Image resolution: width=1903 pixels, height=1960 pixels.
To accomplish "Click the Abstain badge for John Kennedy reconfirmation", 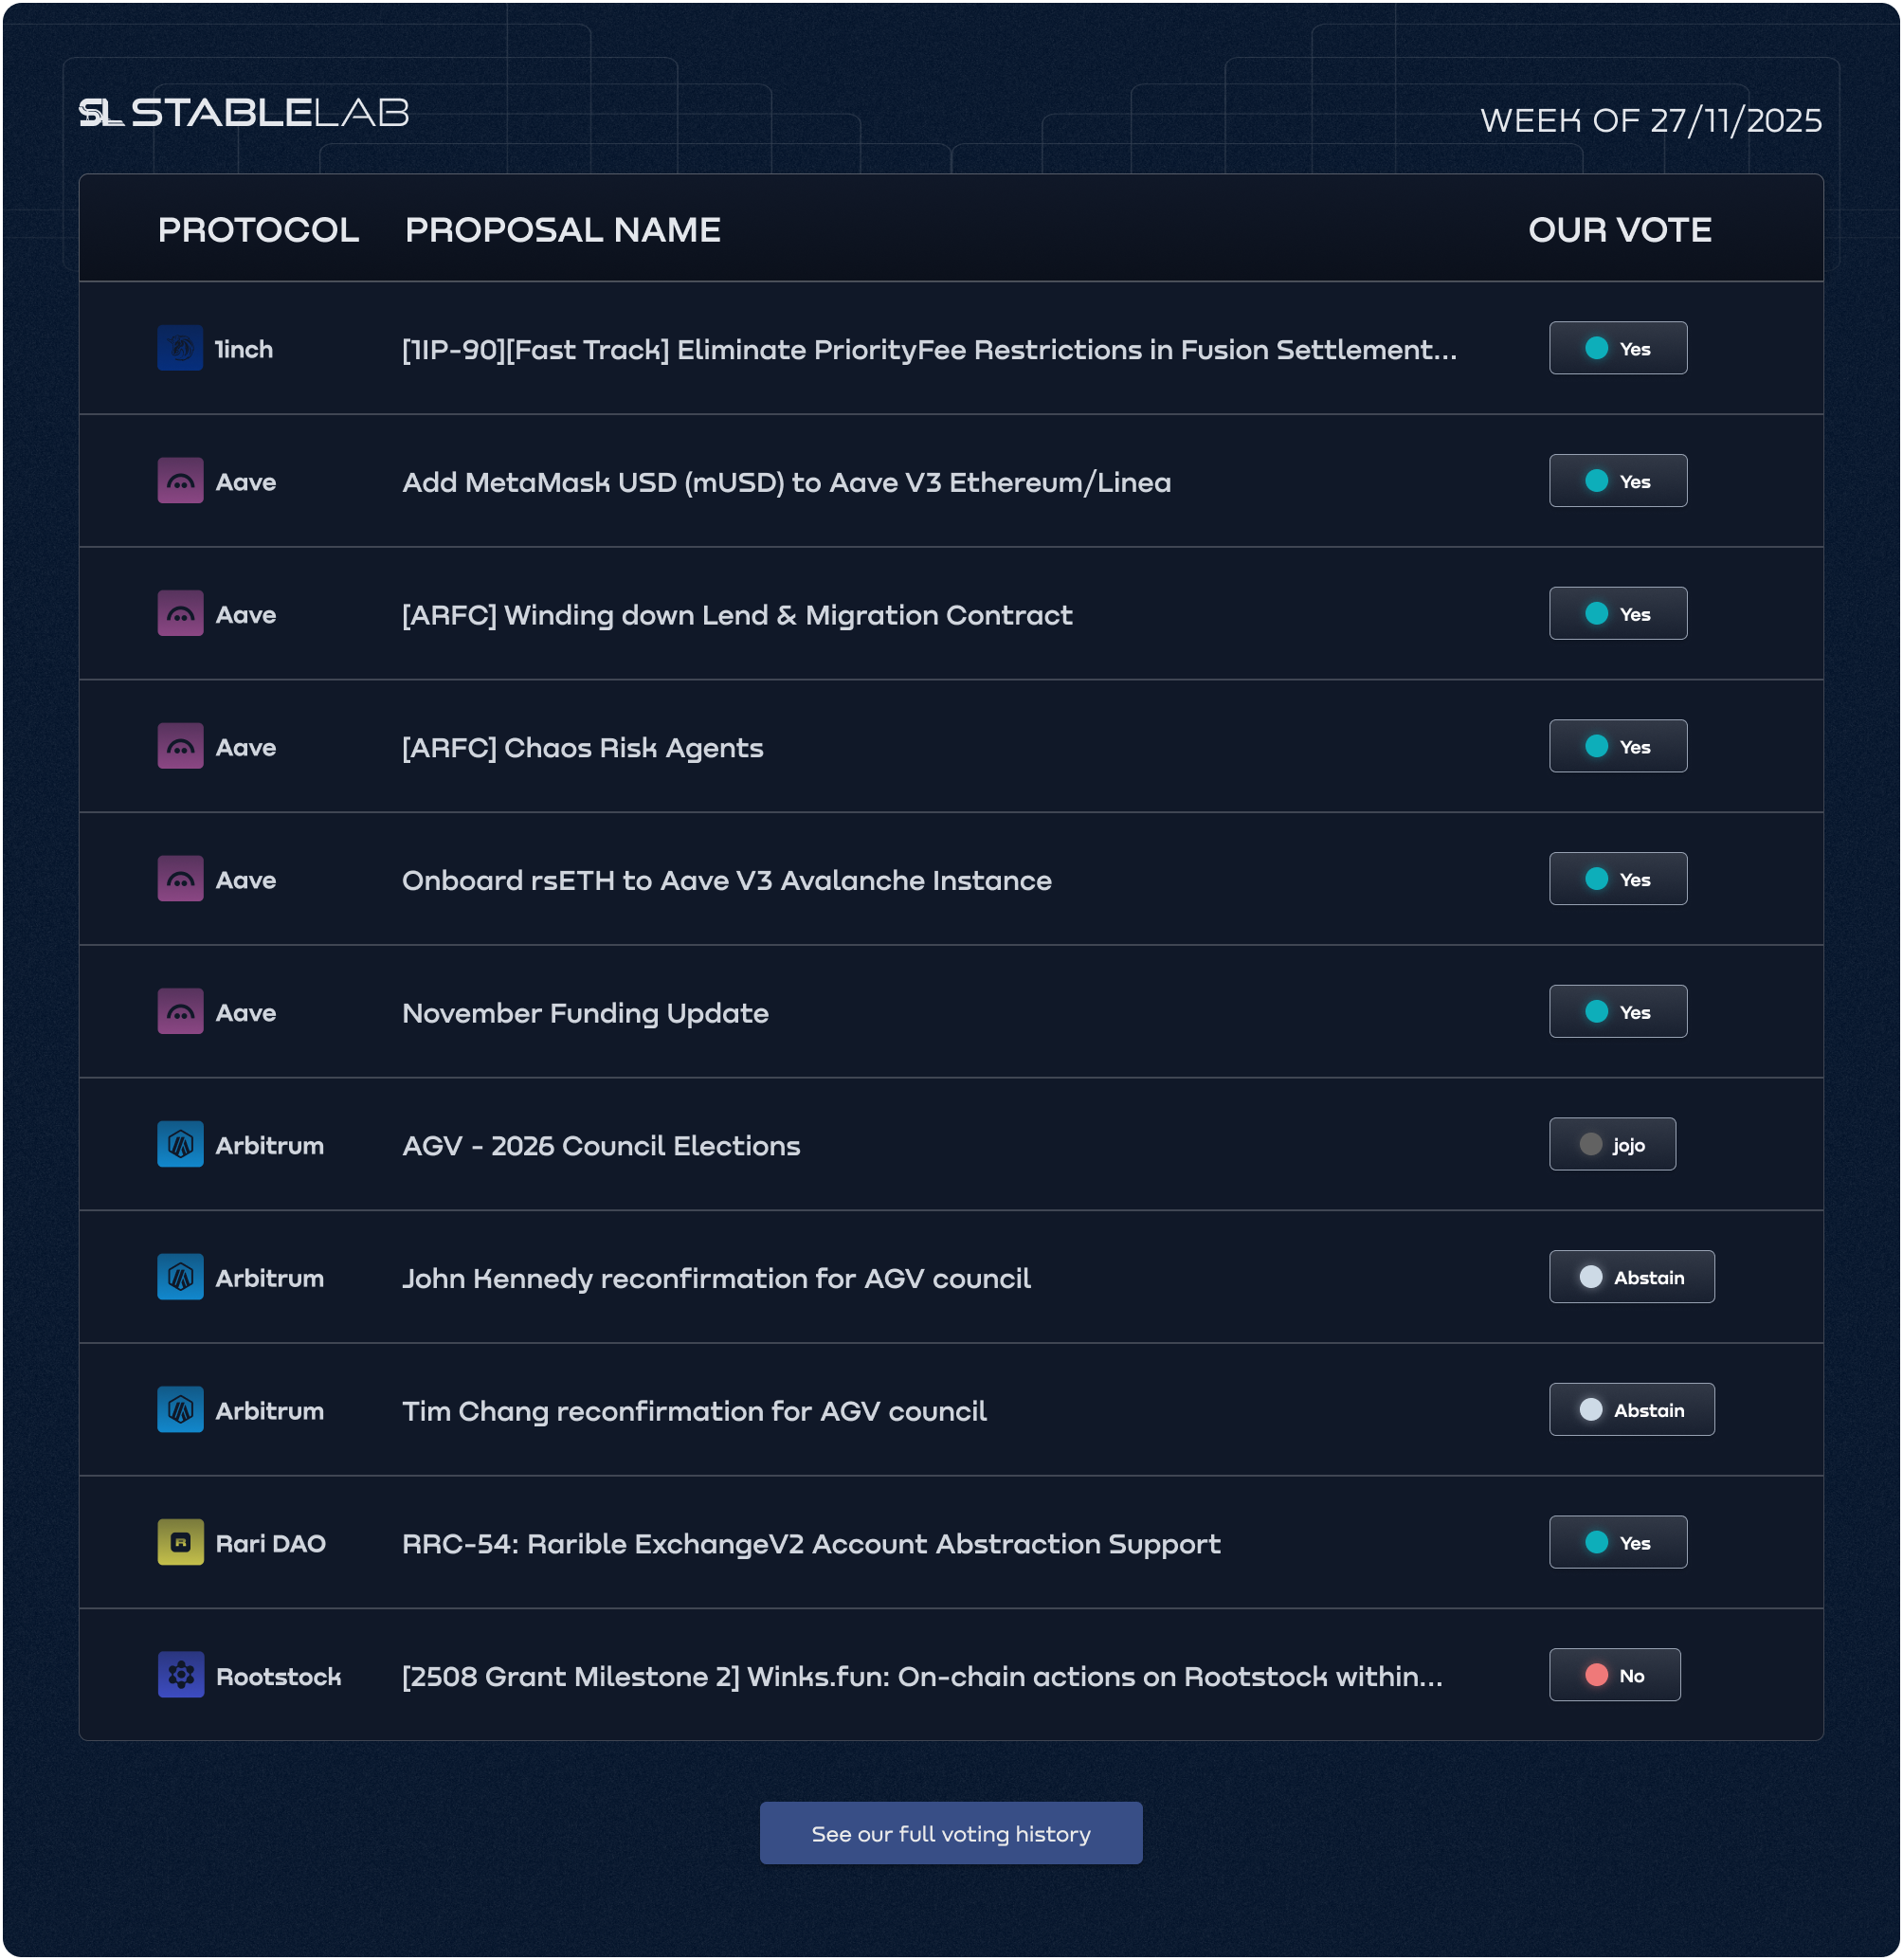I will 1632,1277.
